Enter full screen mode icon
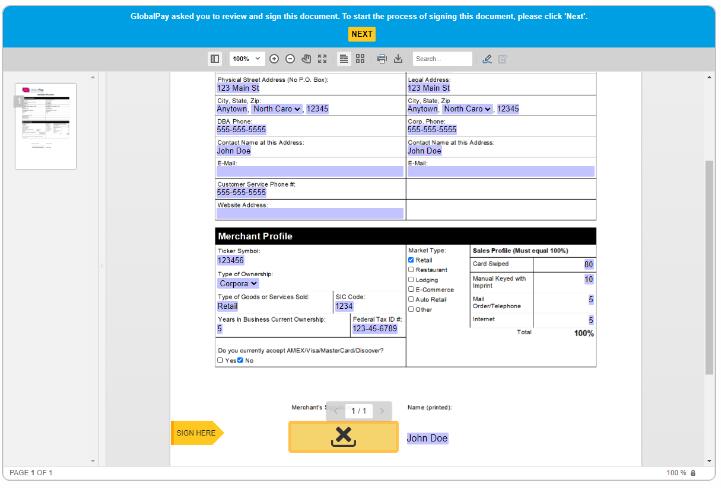 coord(322,59)
